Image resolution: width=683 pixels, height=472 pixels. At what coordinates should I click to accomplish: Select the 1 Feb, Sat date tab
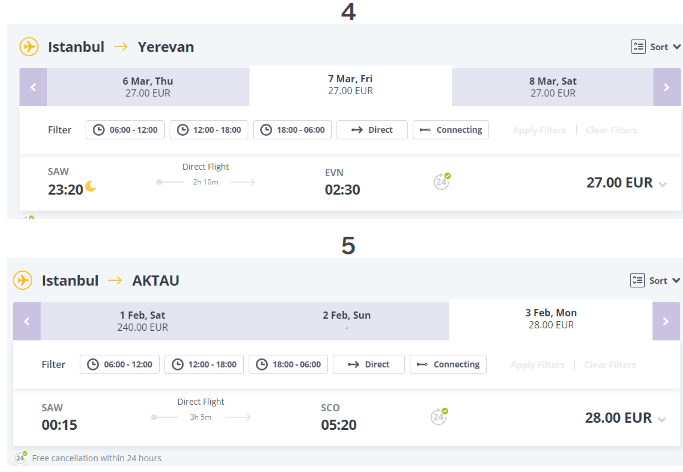143,320
